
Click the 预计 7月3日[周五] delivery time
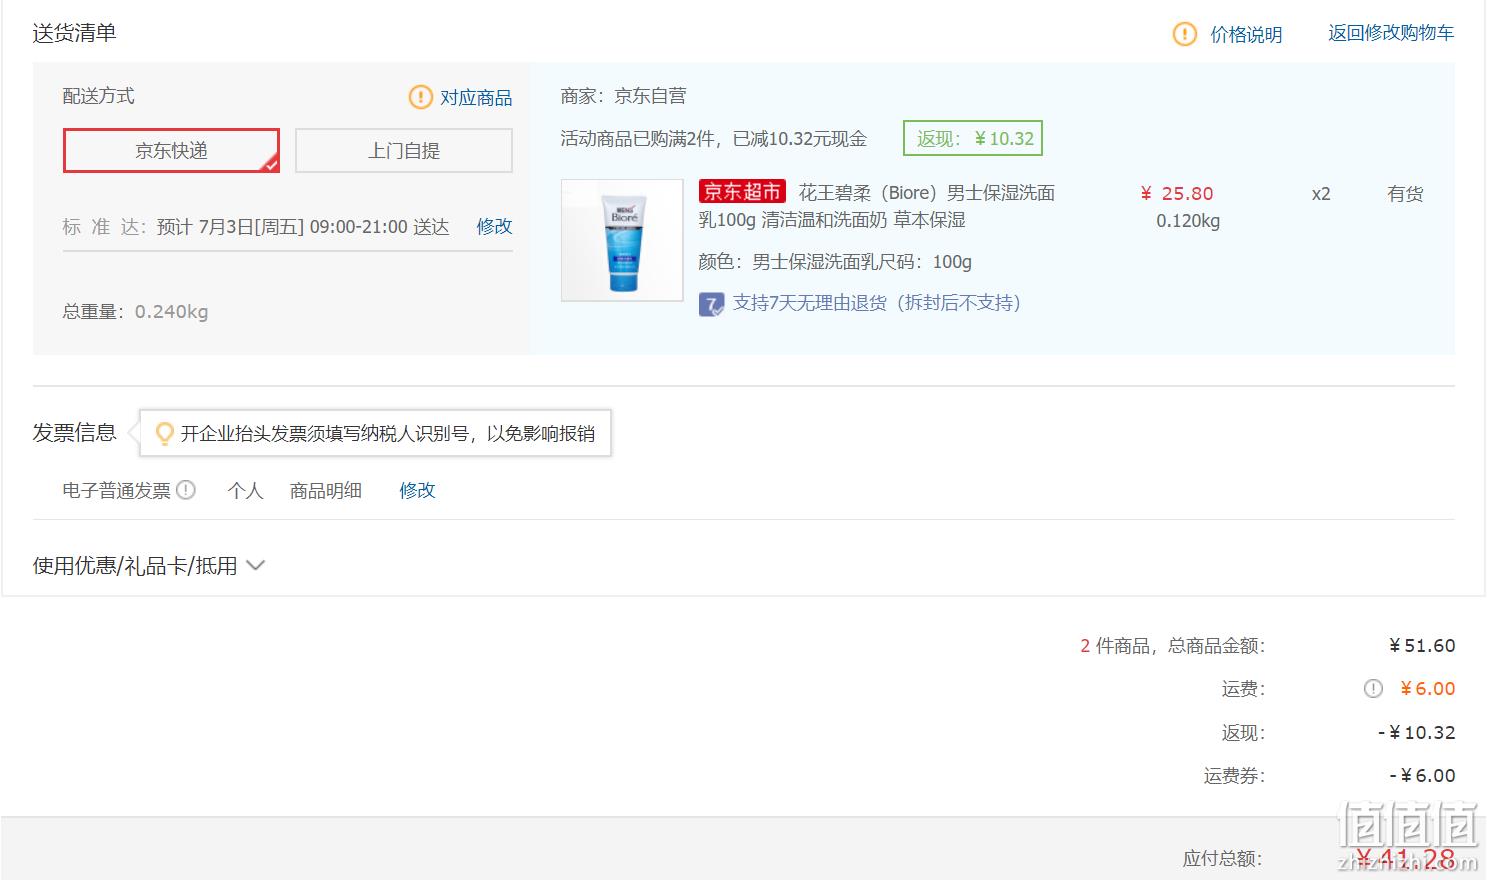[x=303, y=227]
